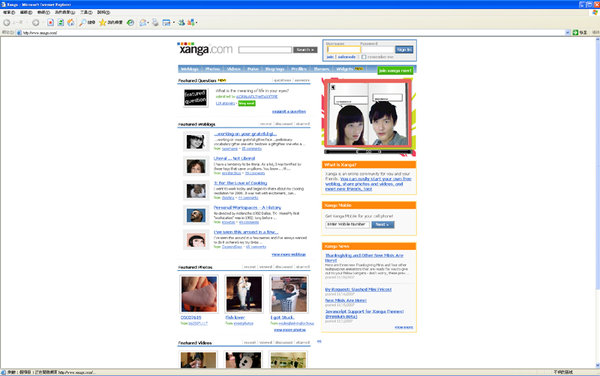
Task: Click the red Stop loading icon
Action: point(51,23)
